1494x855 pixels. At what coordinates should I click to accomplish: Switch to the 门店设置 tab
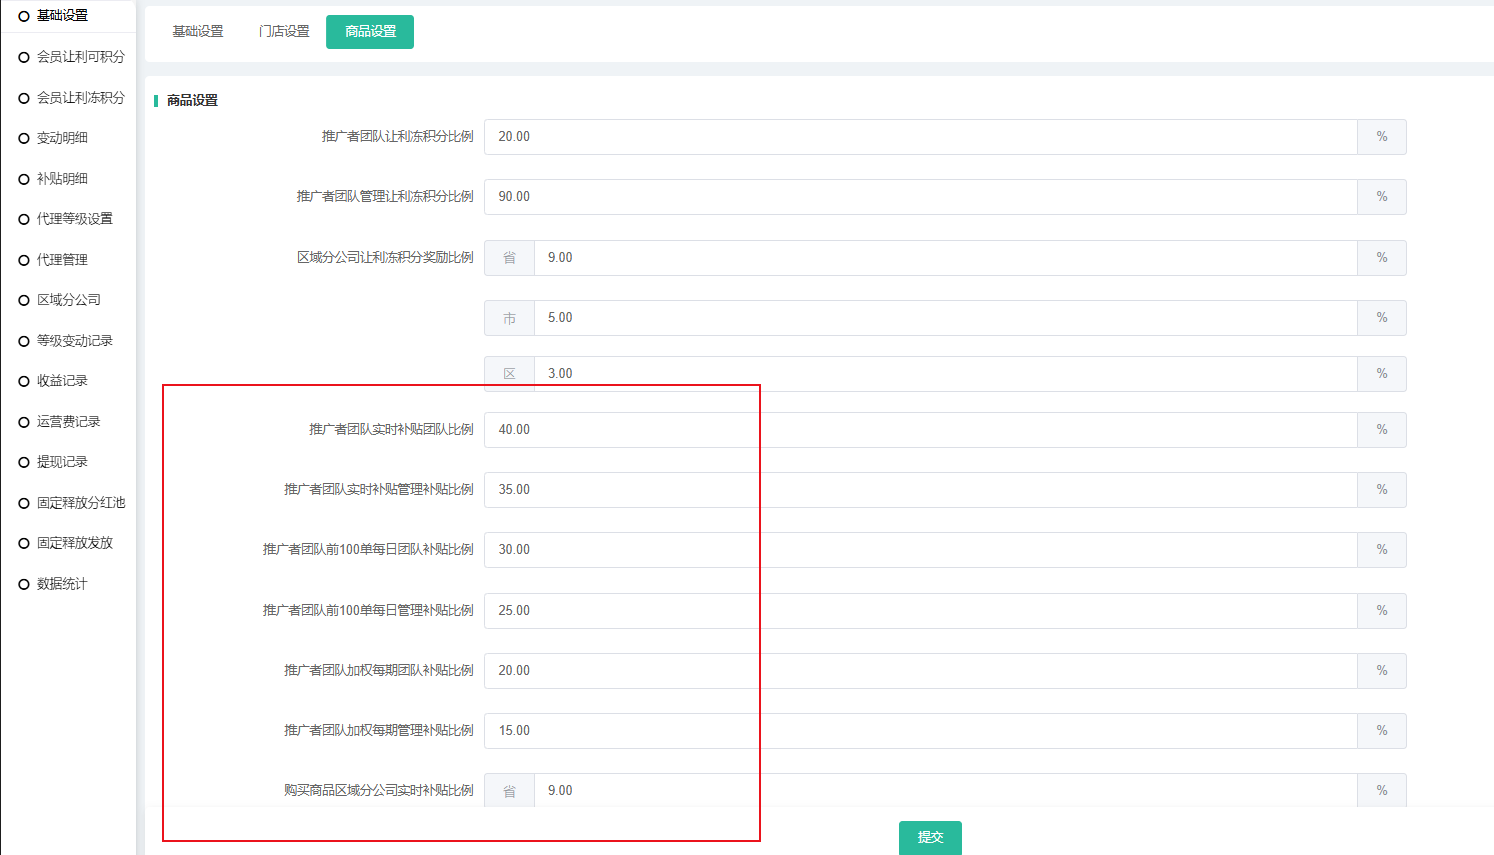[x=284, y=32]
